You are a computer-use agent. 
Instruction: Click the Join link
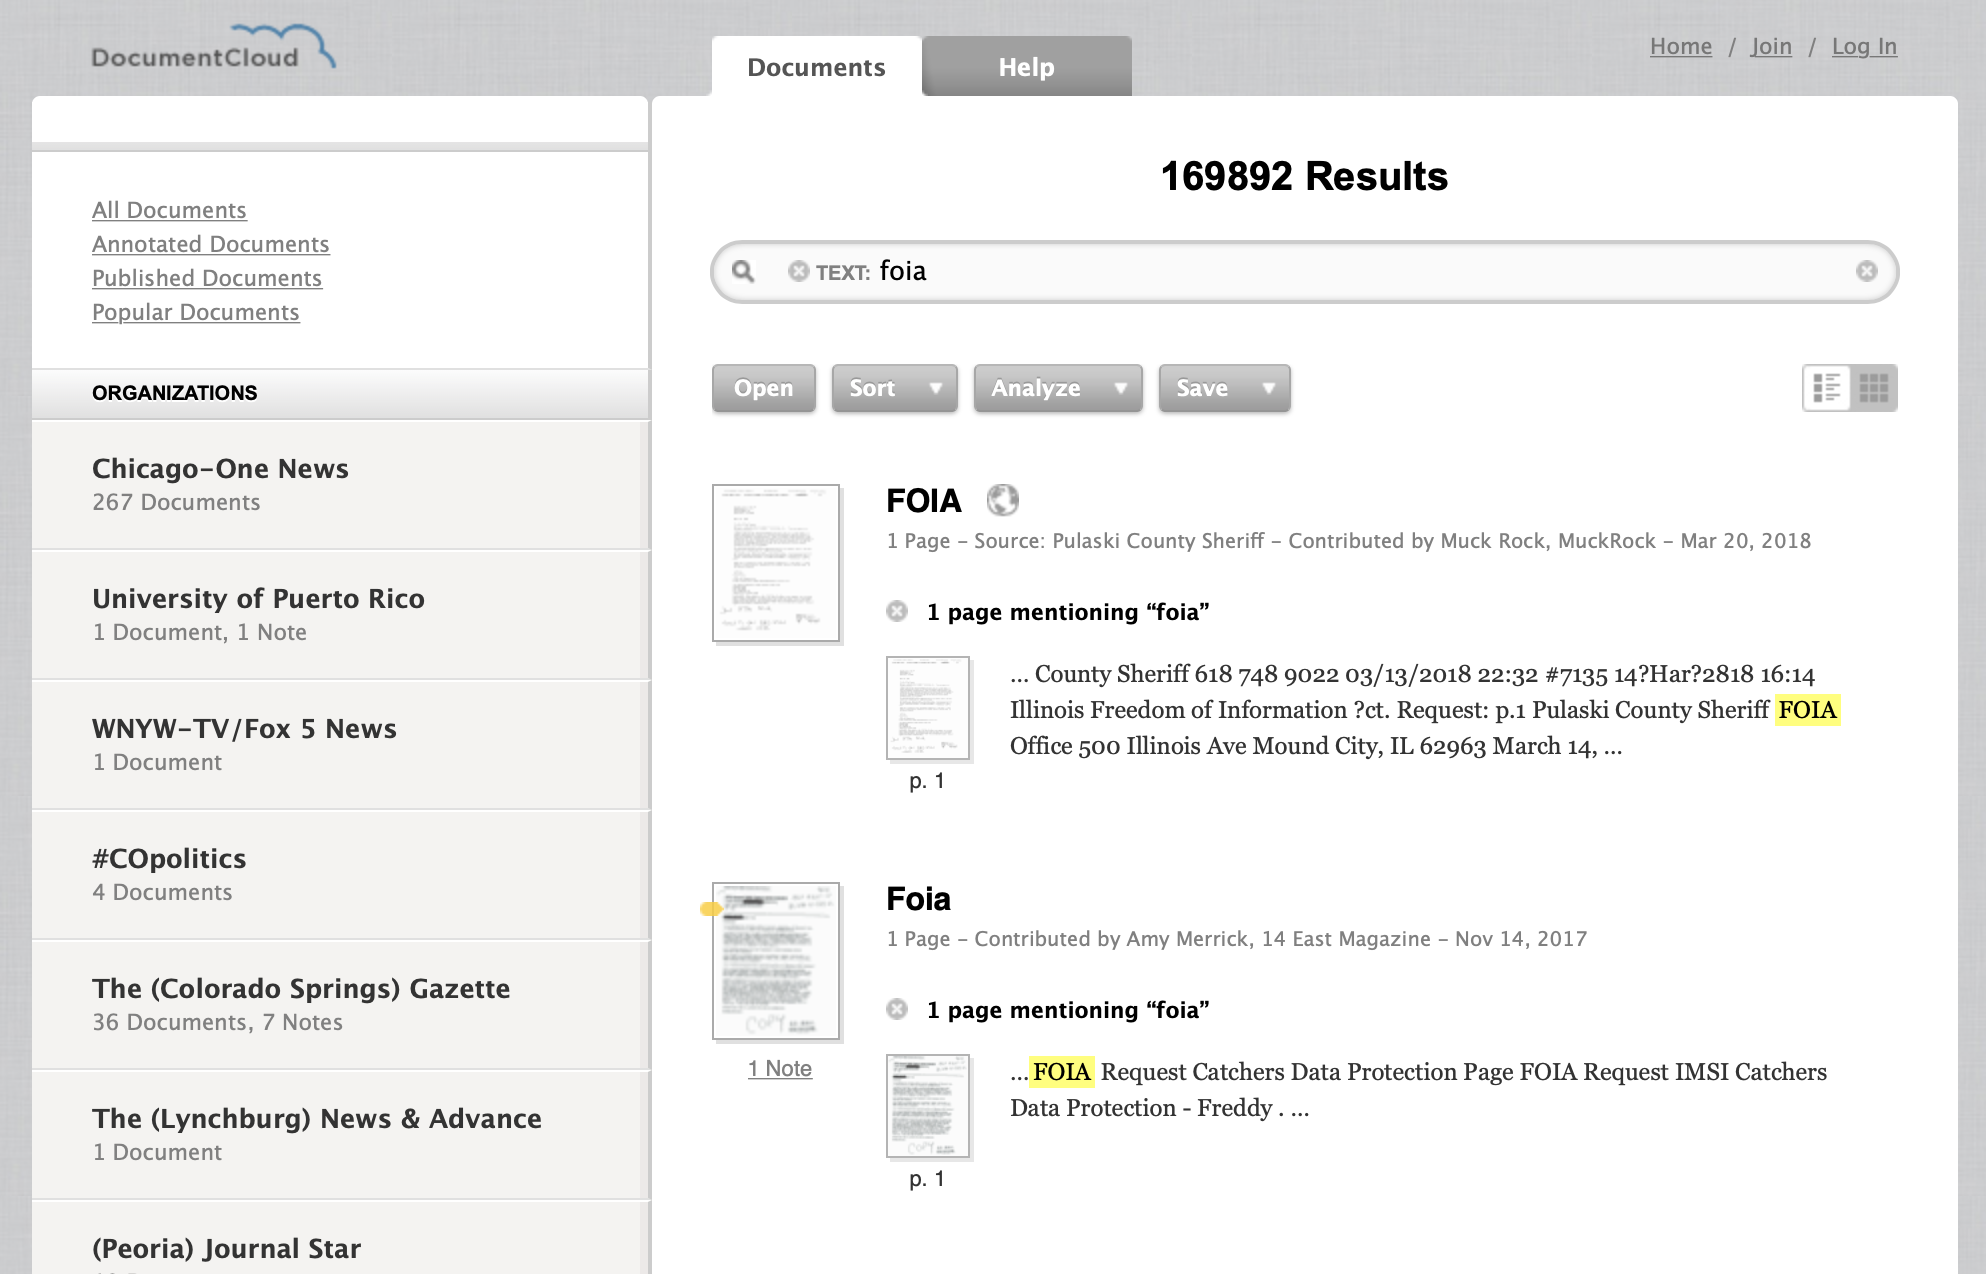pos(1771,46)
